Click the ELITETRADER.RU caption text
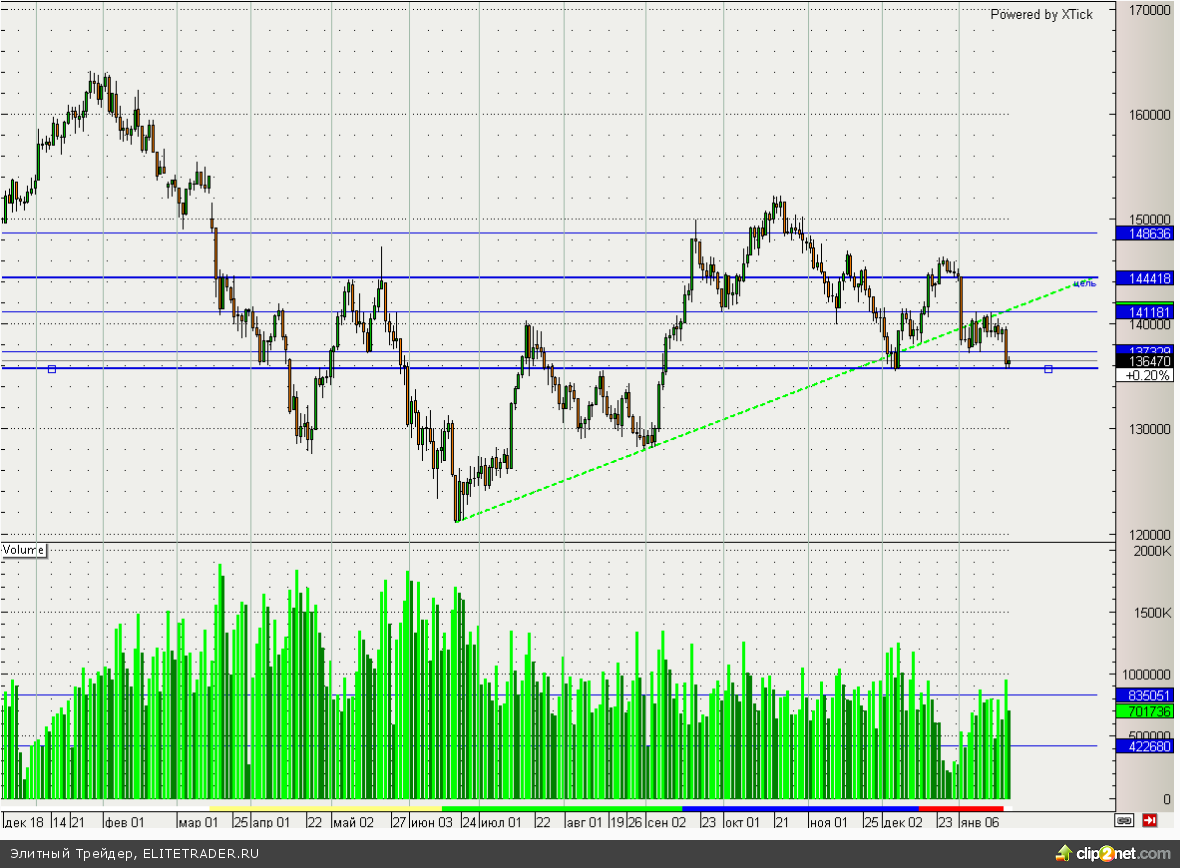Image resolution: width=1180 pixels, height=868 pixels. (x=134, y=853)
